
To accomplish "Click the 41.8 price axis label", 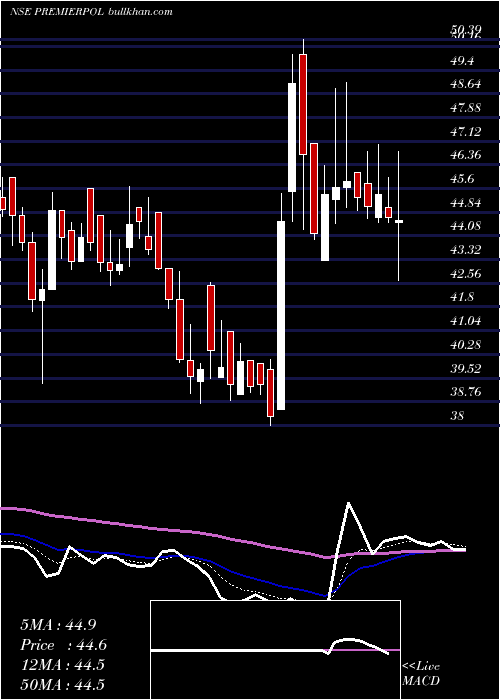I will point(462,298).
